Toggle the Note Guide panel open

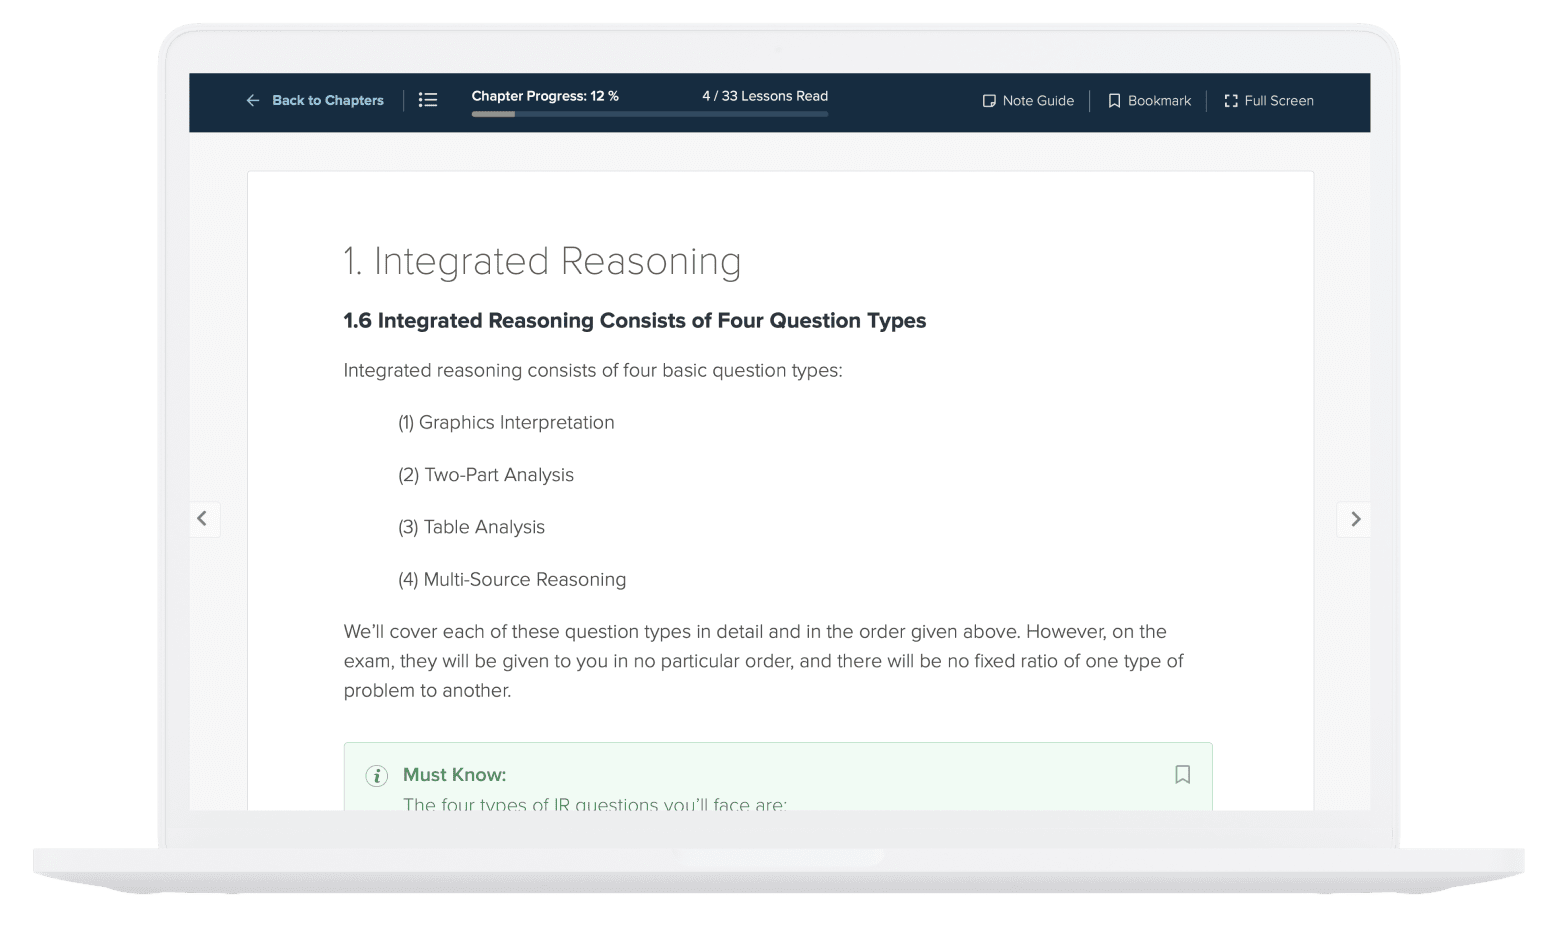click(x=1028, y=100)
